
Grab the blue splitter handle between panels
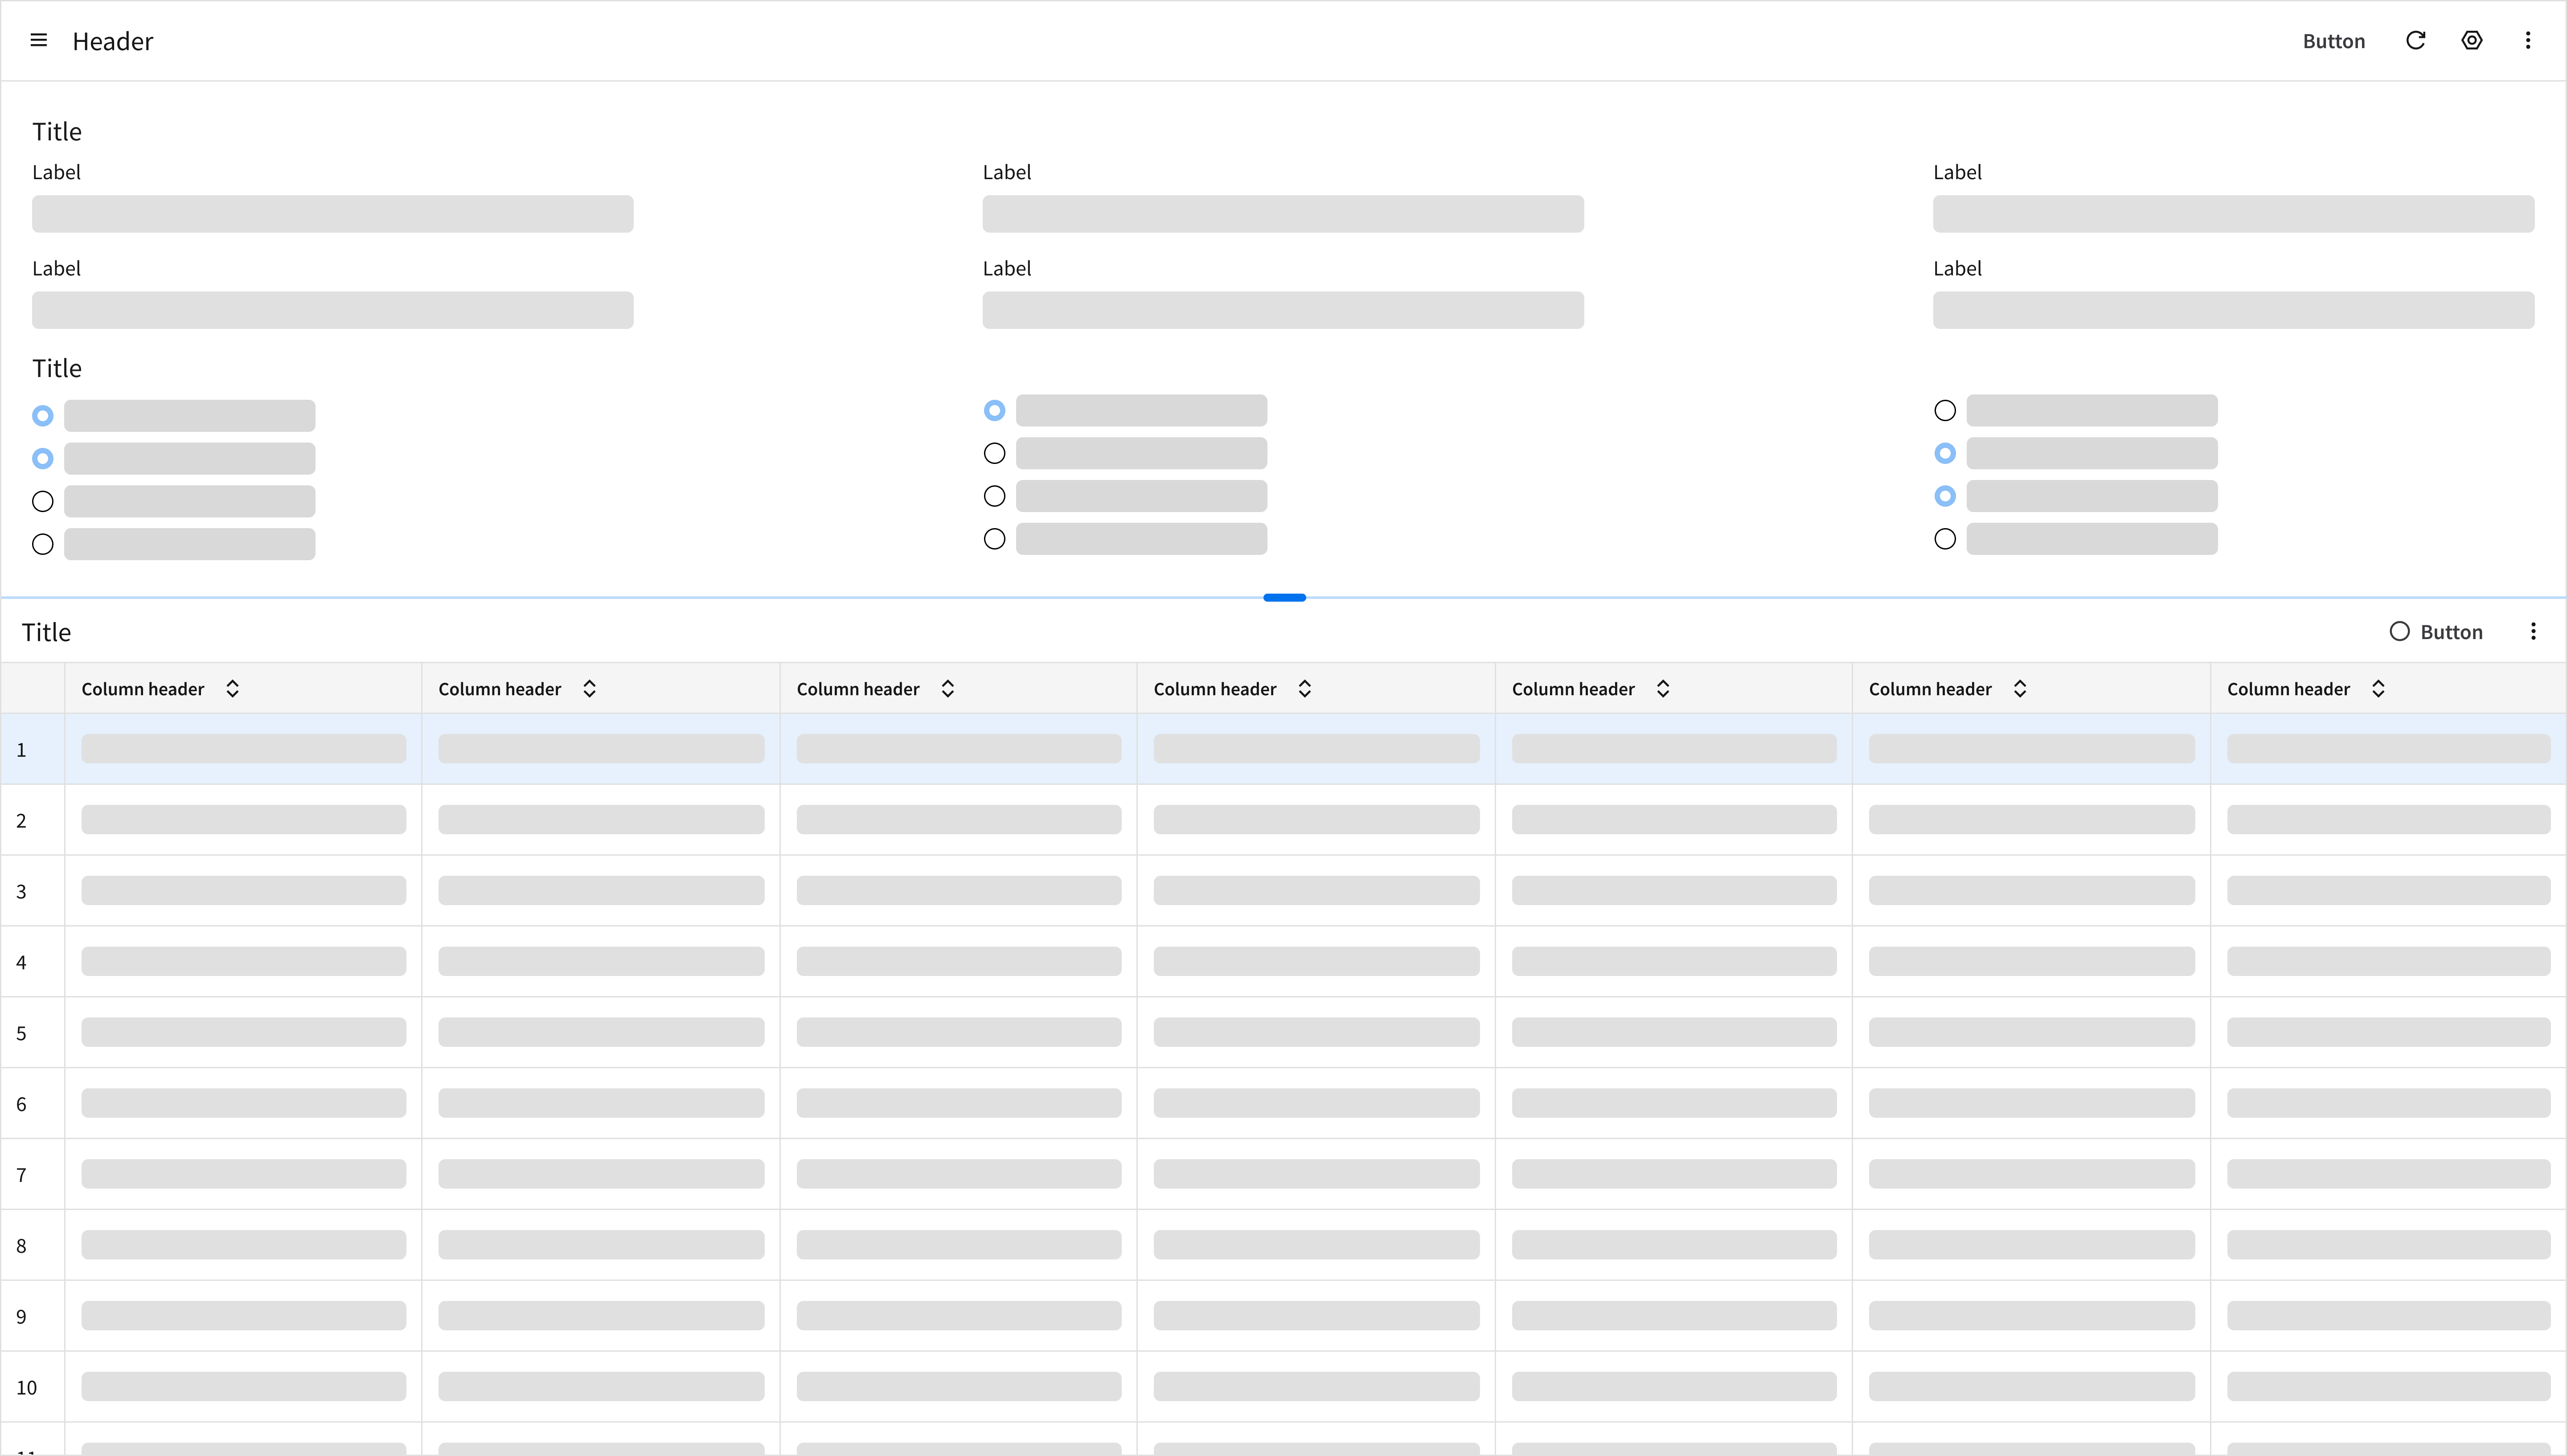pos(1284,598)
